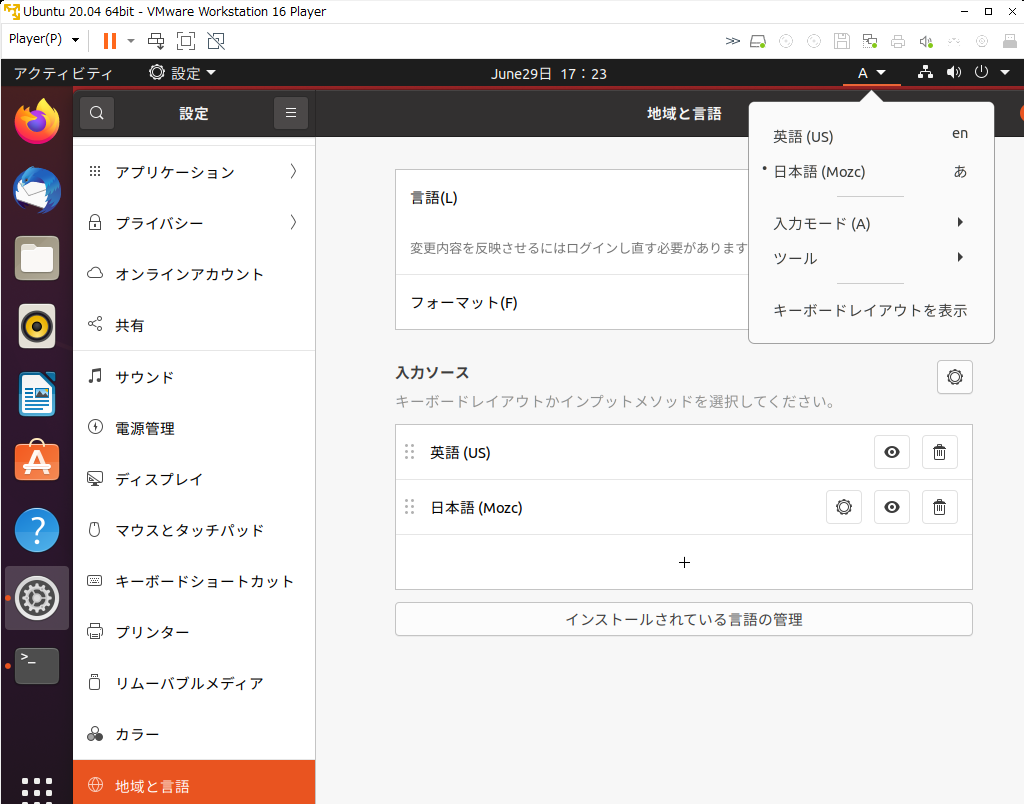Expand the プライバシー category chevron
The width and height of the screenshot is (1024, 804).
(293, 223)
